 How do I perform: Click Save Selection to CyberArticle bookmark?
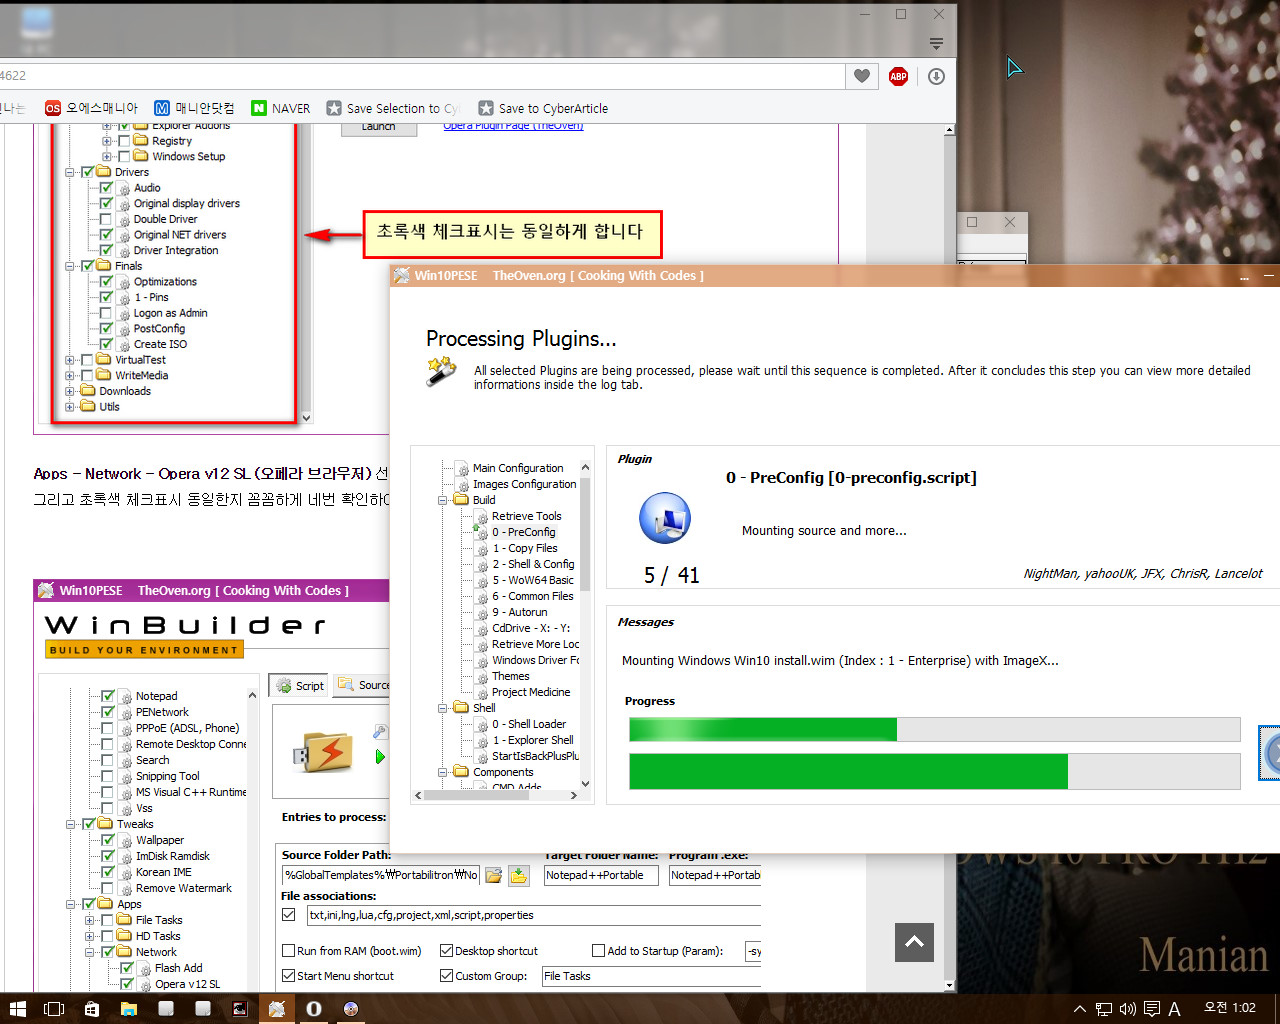pos(393,108)
